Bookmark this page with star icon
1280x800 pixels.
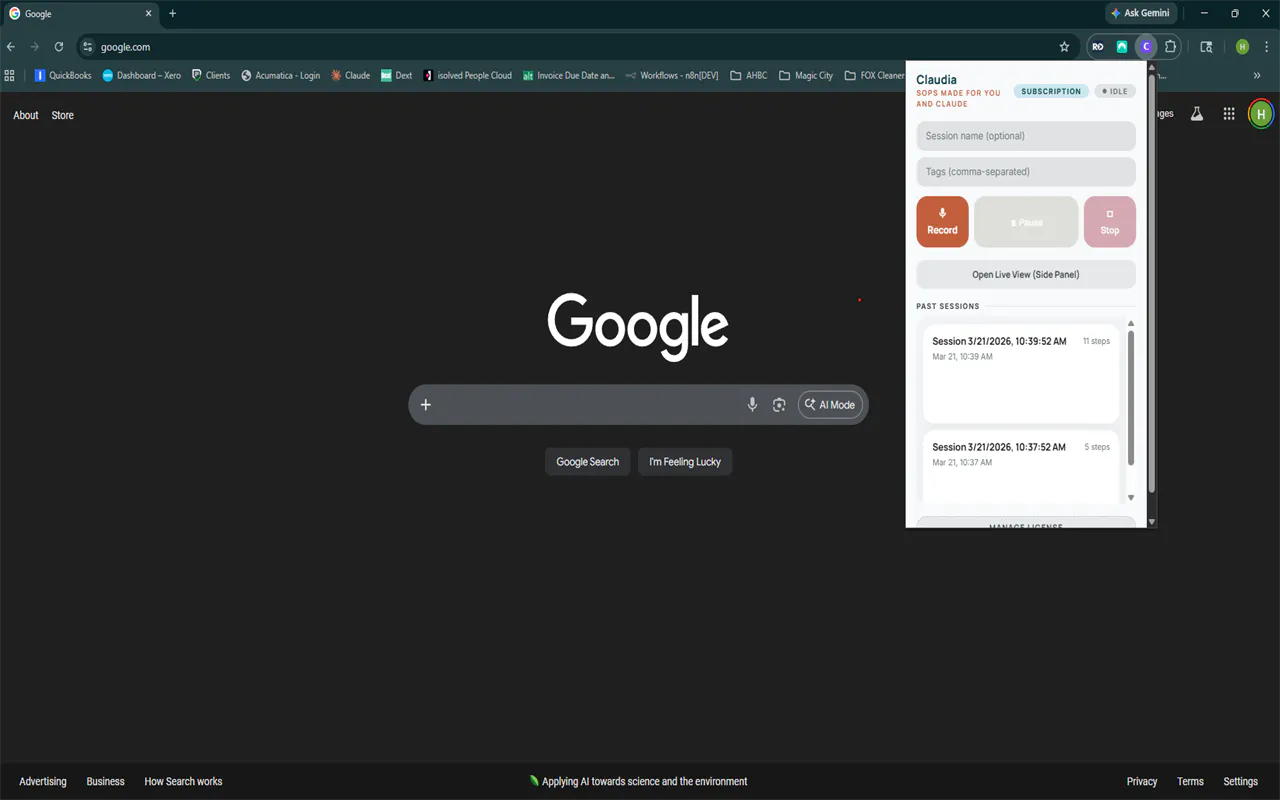[1064, 47]
